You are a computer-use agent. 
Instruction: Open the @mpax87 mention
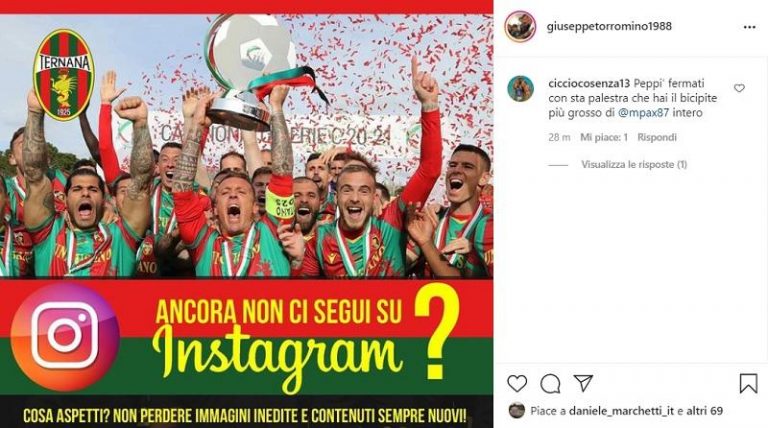[644, 113]
